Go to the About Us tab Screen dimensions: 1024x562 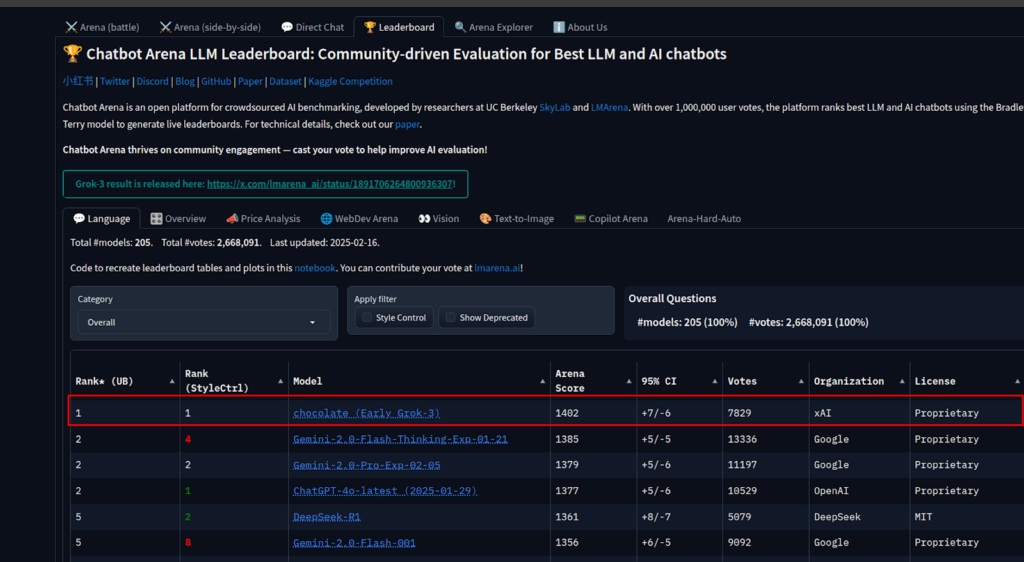[580, 27]
